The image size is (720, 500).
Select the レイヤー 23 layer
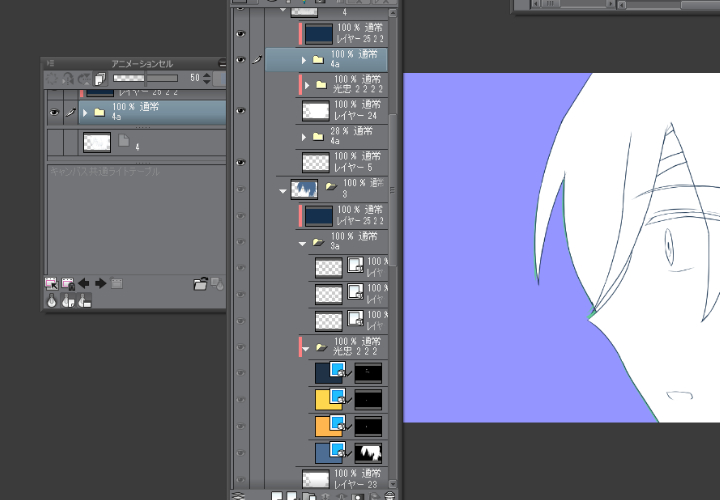[344, 479]
